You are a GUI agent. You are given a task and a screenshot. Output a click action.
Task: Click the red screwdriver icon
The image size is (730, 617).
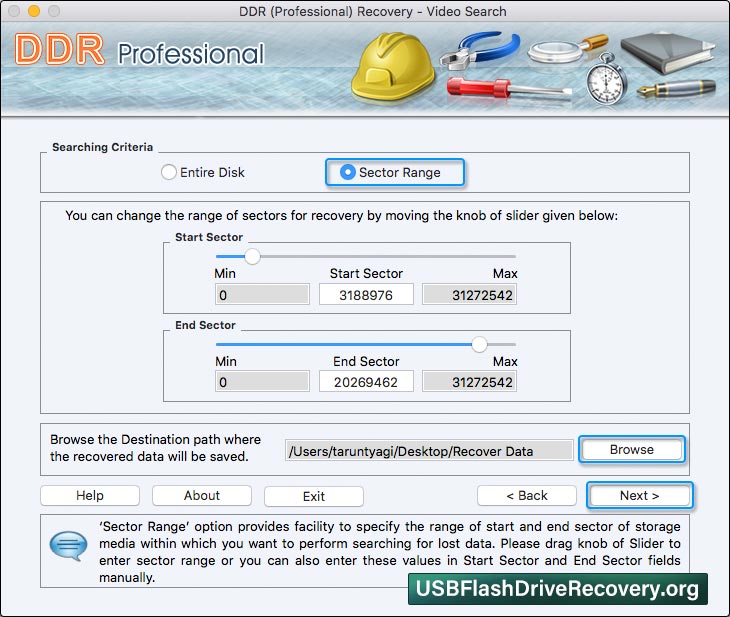(508, 88)
